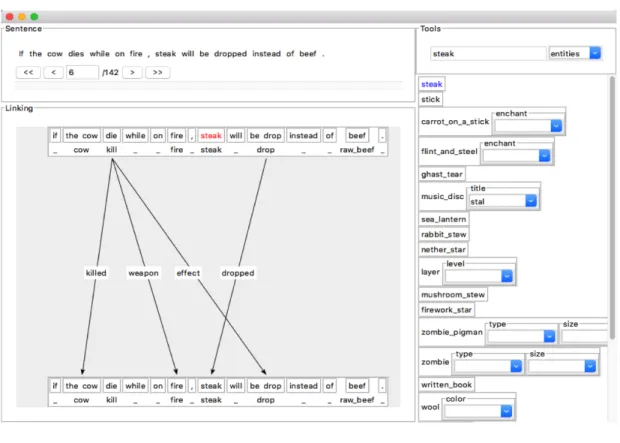Screen dimensions: 620x443
Task: Open the layer level dropdown
Action: coord(479,276)
